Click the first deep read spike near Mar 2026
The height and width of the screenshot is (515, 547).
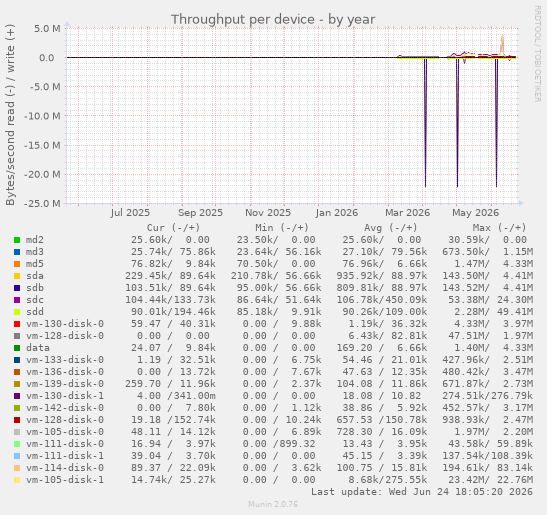click(x=425, y=122)
